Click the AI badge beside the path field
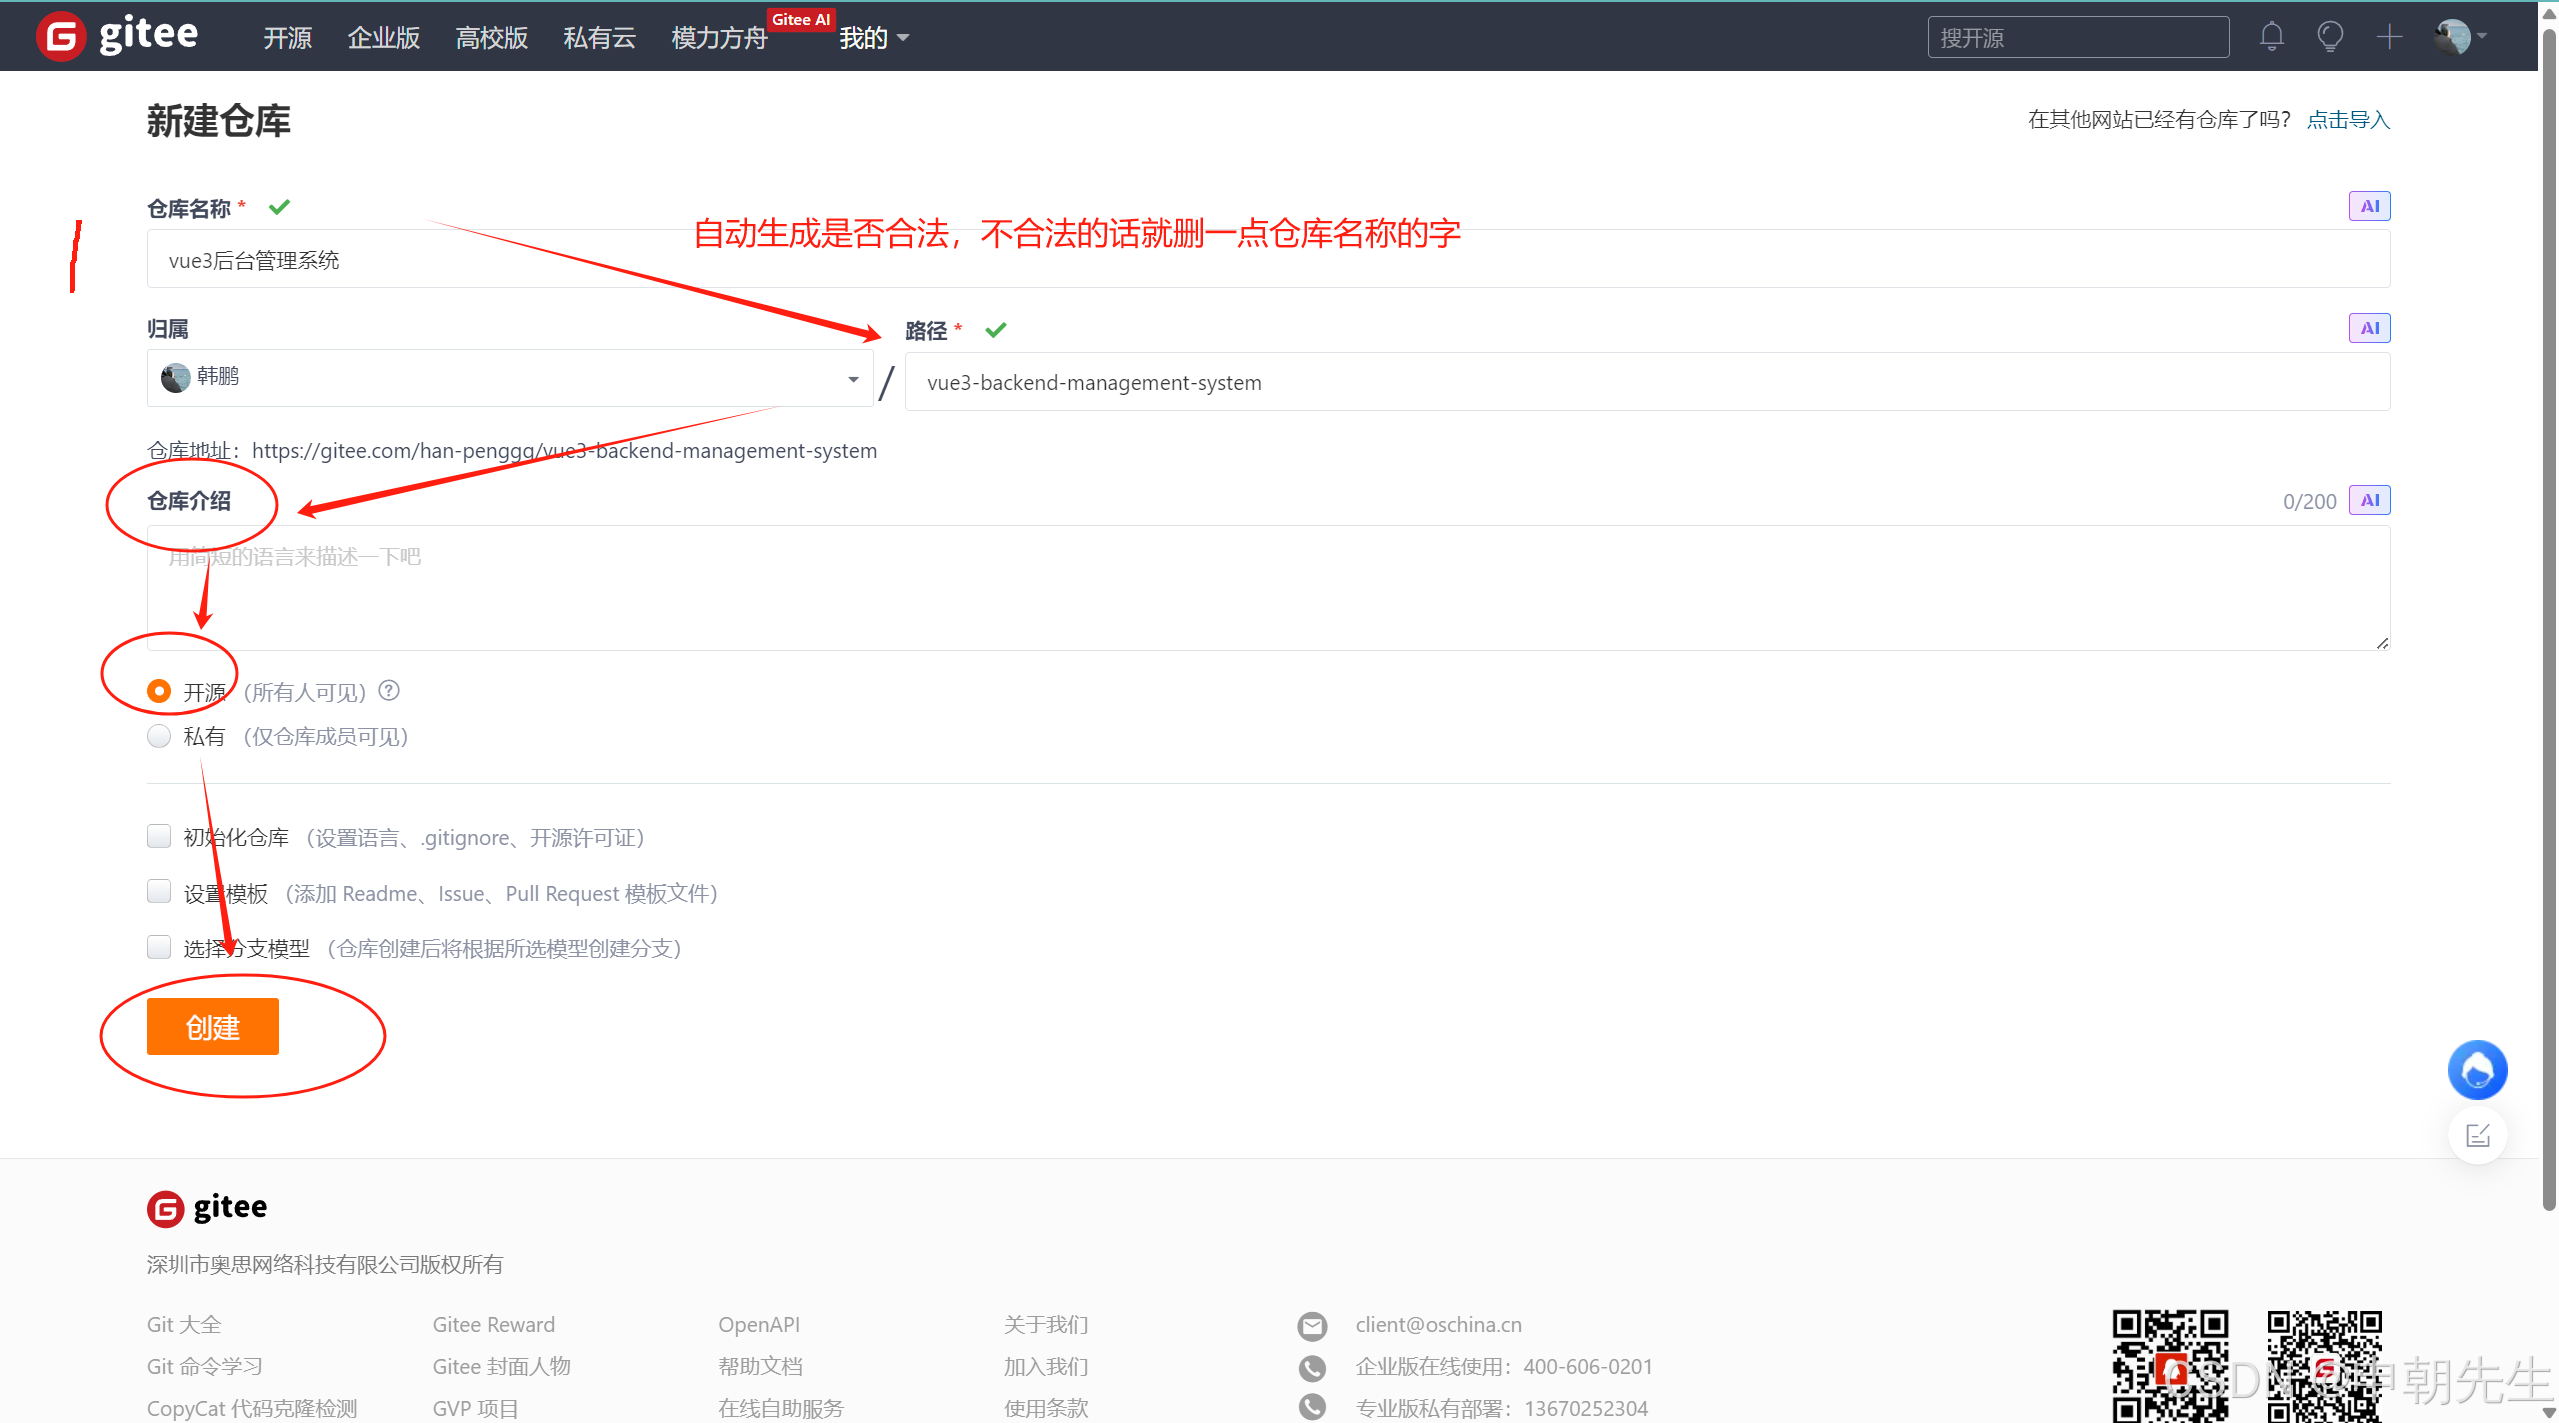 pos(2368,328)
